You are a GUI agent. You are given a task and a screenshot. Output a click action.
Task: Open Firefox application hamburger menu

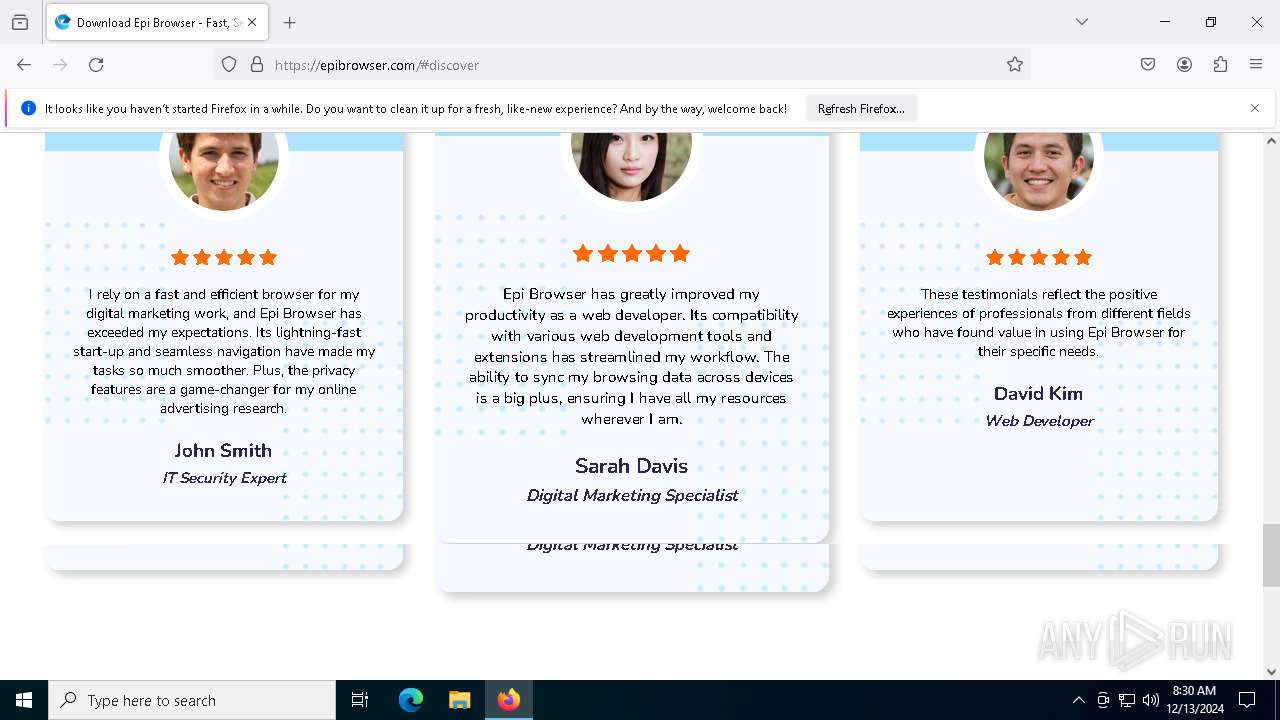(1256, 65)
